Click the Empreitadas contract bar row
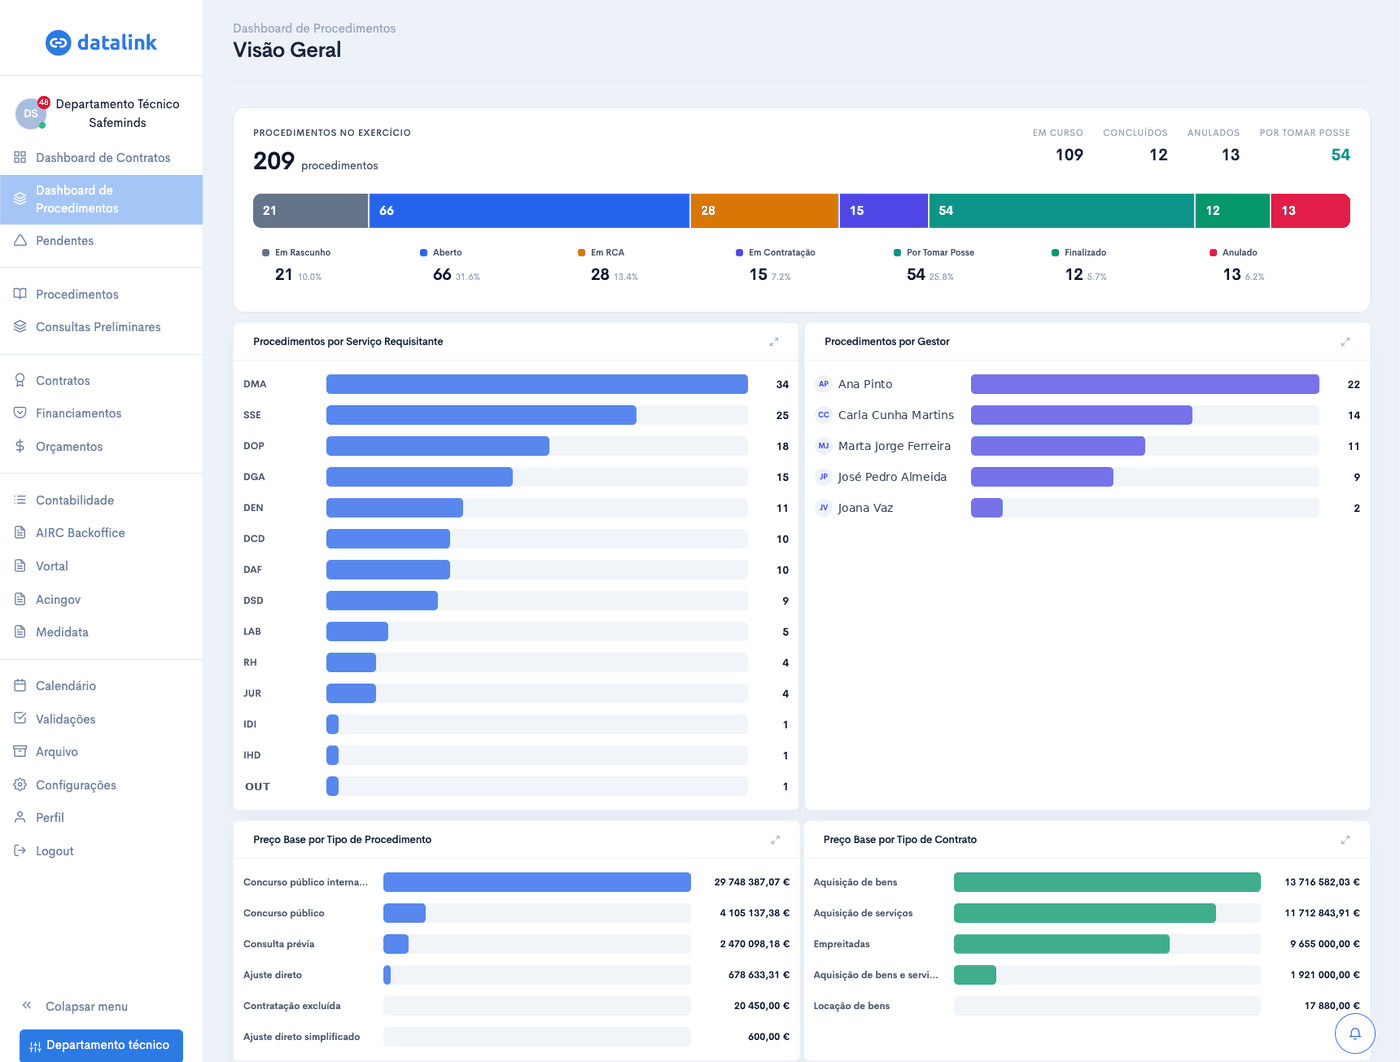 tap(1087, 944)
